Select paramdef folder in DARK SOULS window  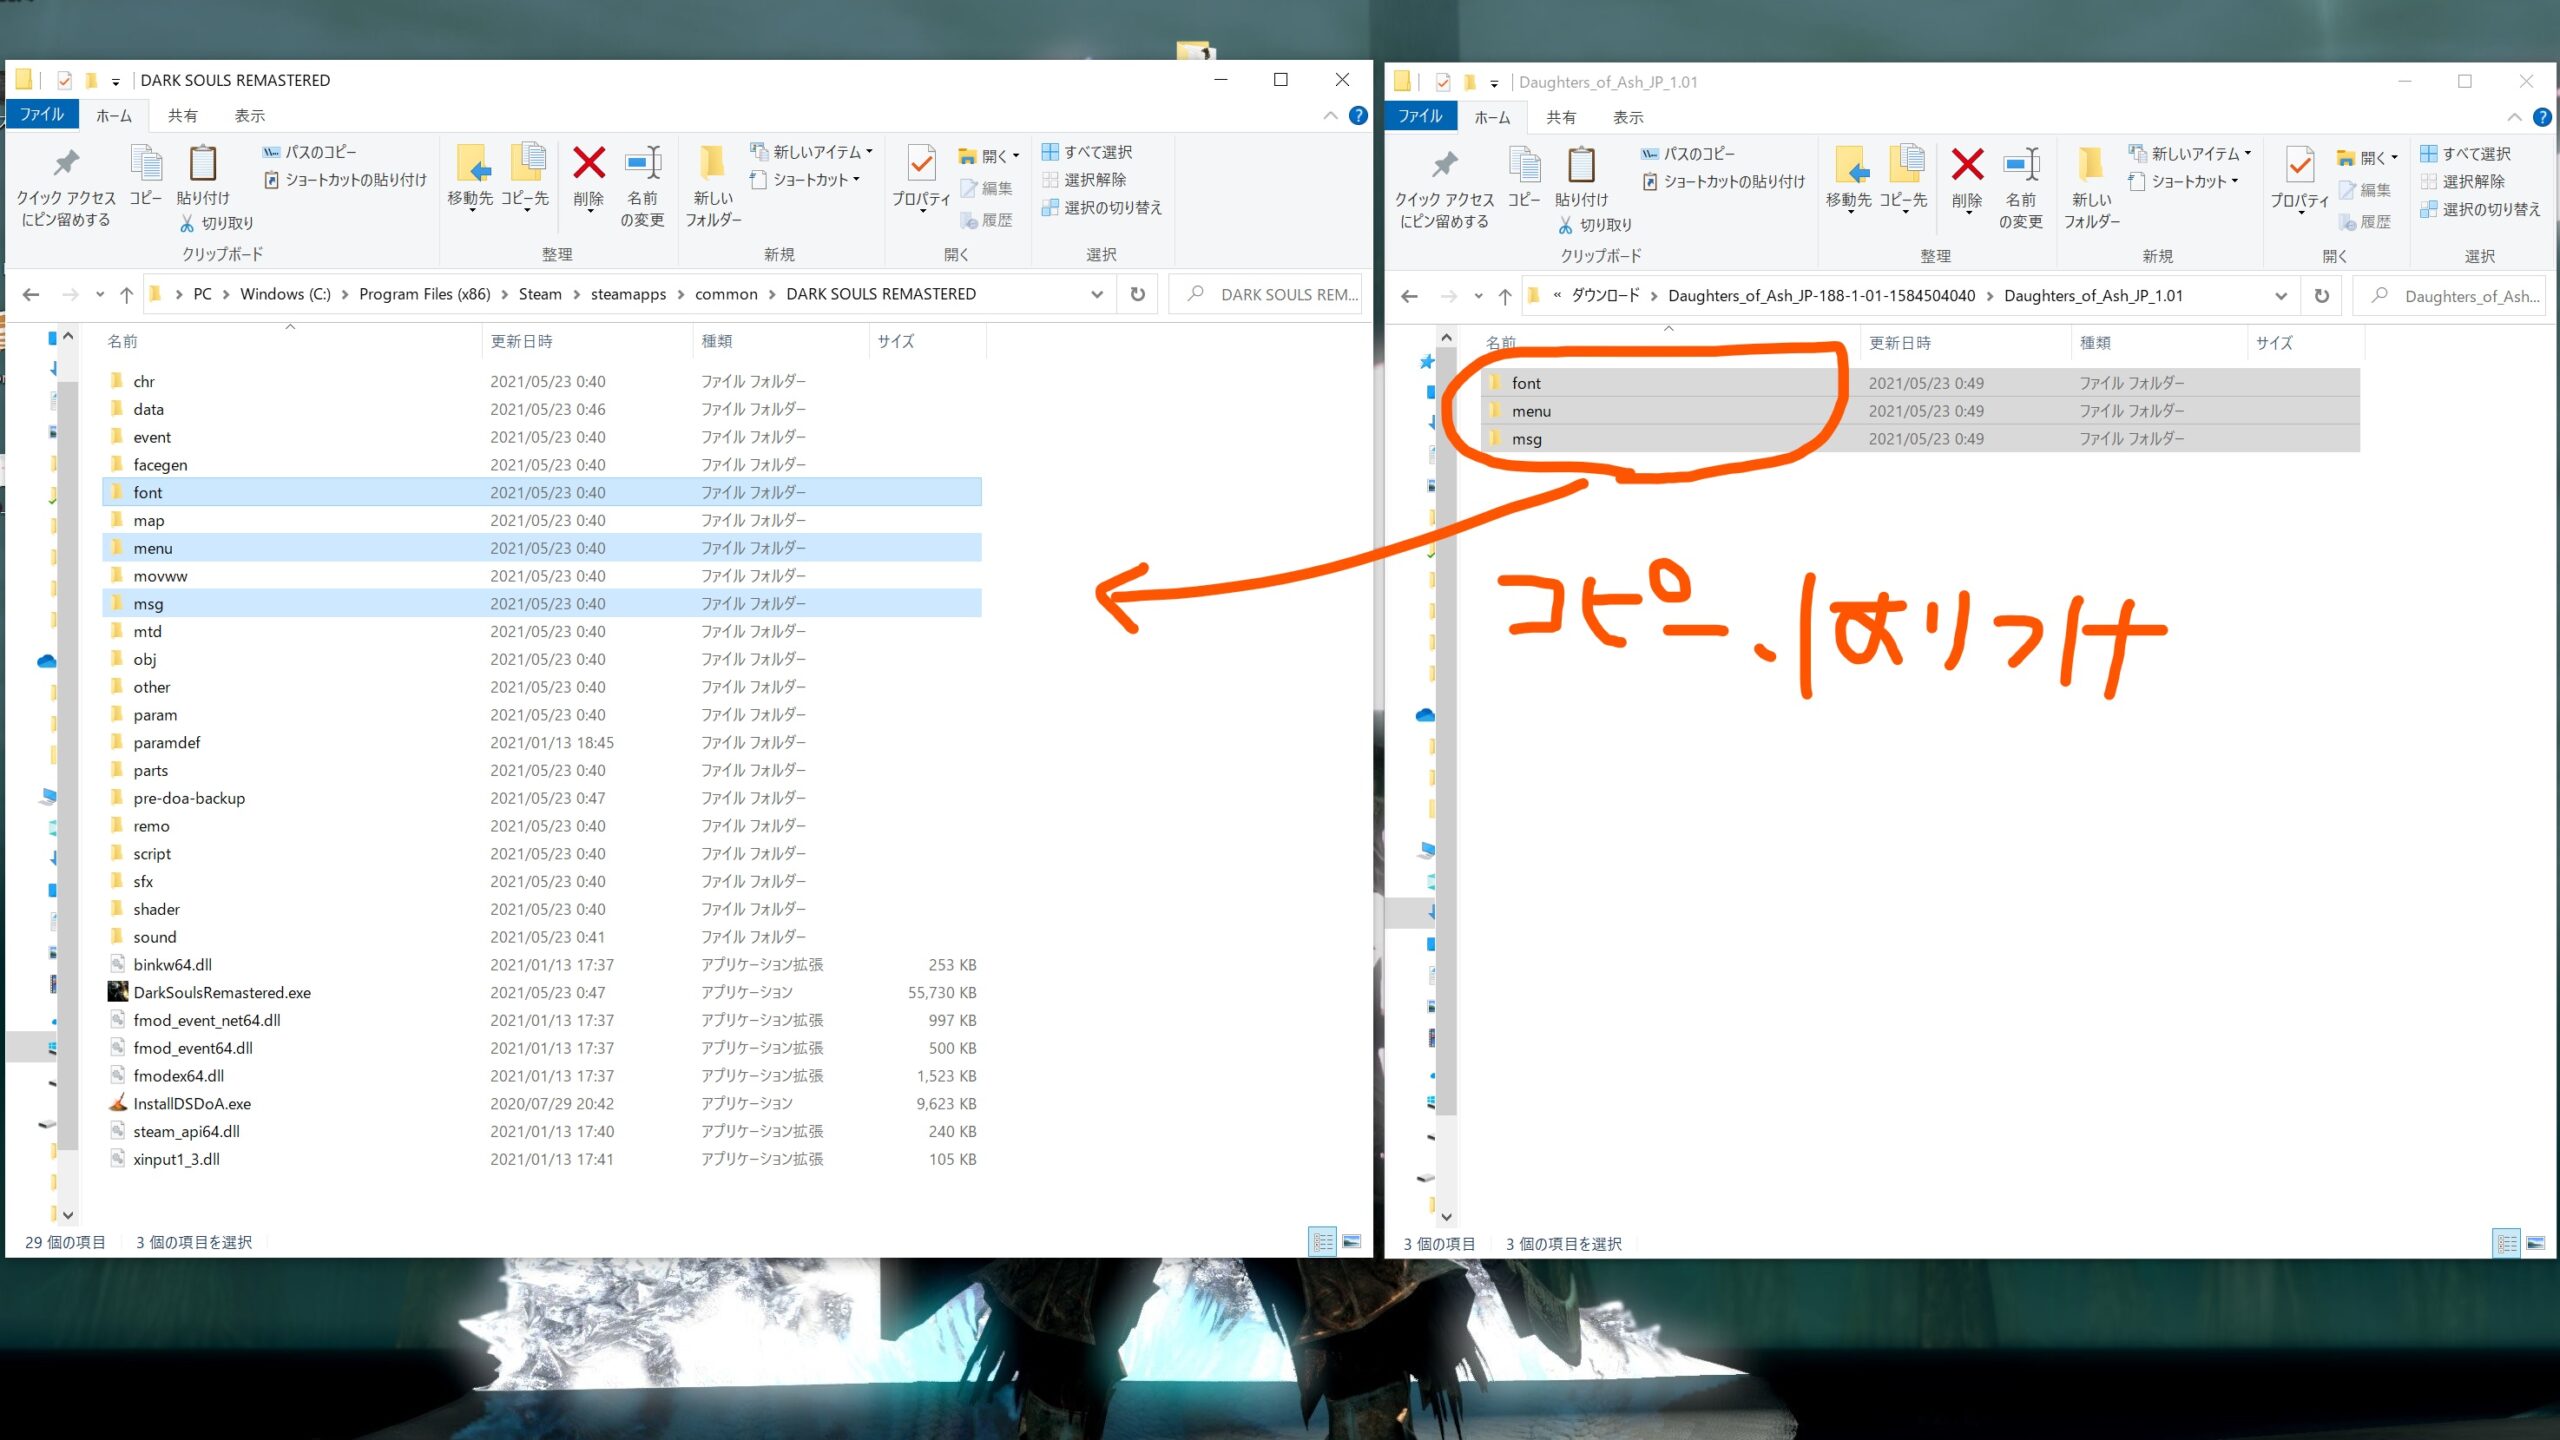tap(541, 743)
